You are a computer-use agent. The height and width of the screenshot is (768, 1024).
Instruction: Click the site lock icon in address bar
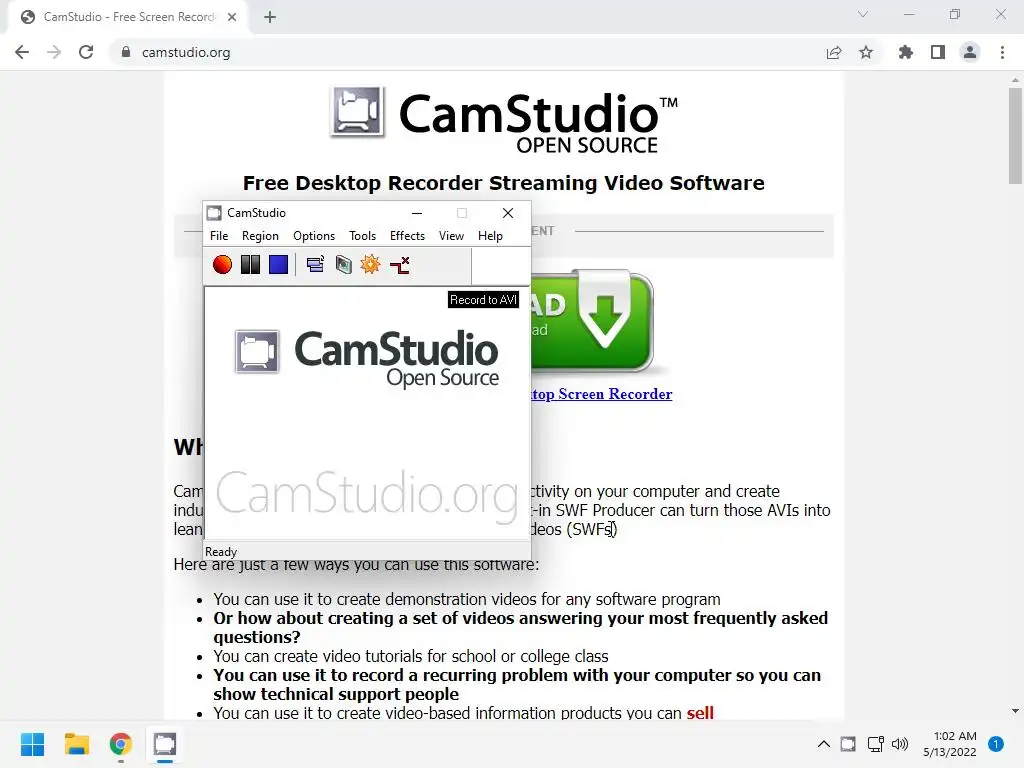126,52
